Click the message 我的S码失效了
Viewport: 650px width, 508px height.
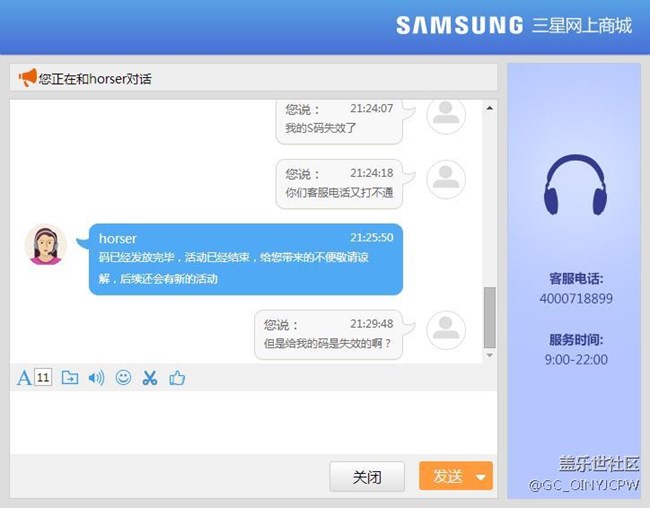coord(320,128)
